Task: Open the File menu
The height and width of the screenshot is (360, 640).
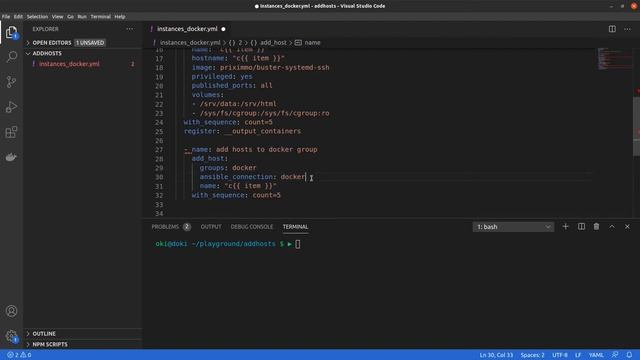Action: pos(6,17)
